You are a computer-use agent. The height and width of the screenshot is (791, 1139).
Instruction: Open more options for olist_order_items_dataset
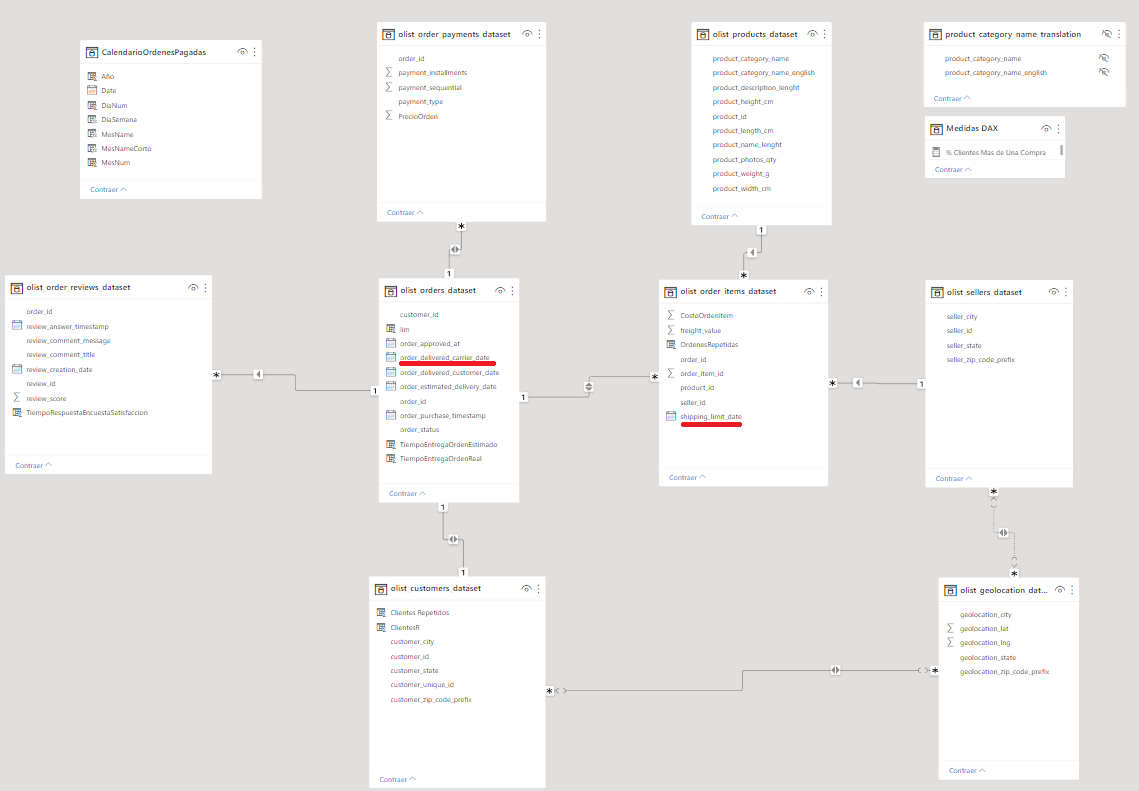click(x=822, y=291)
